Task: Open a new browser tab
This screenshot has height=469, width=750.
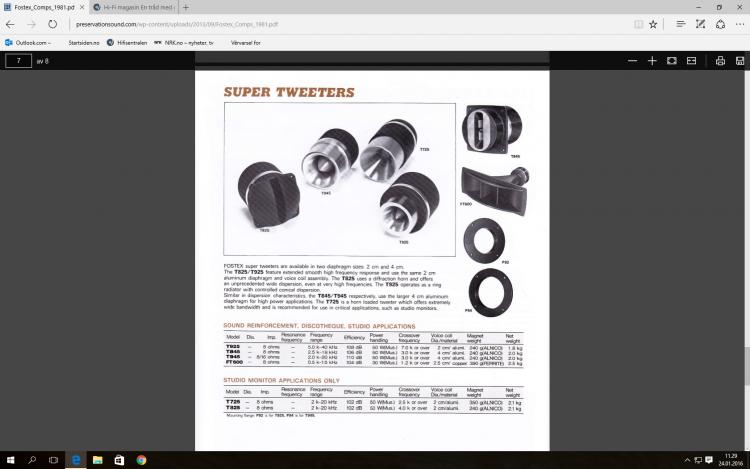Action: 186,7
